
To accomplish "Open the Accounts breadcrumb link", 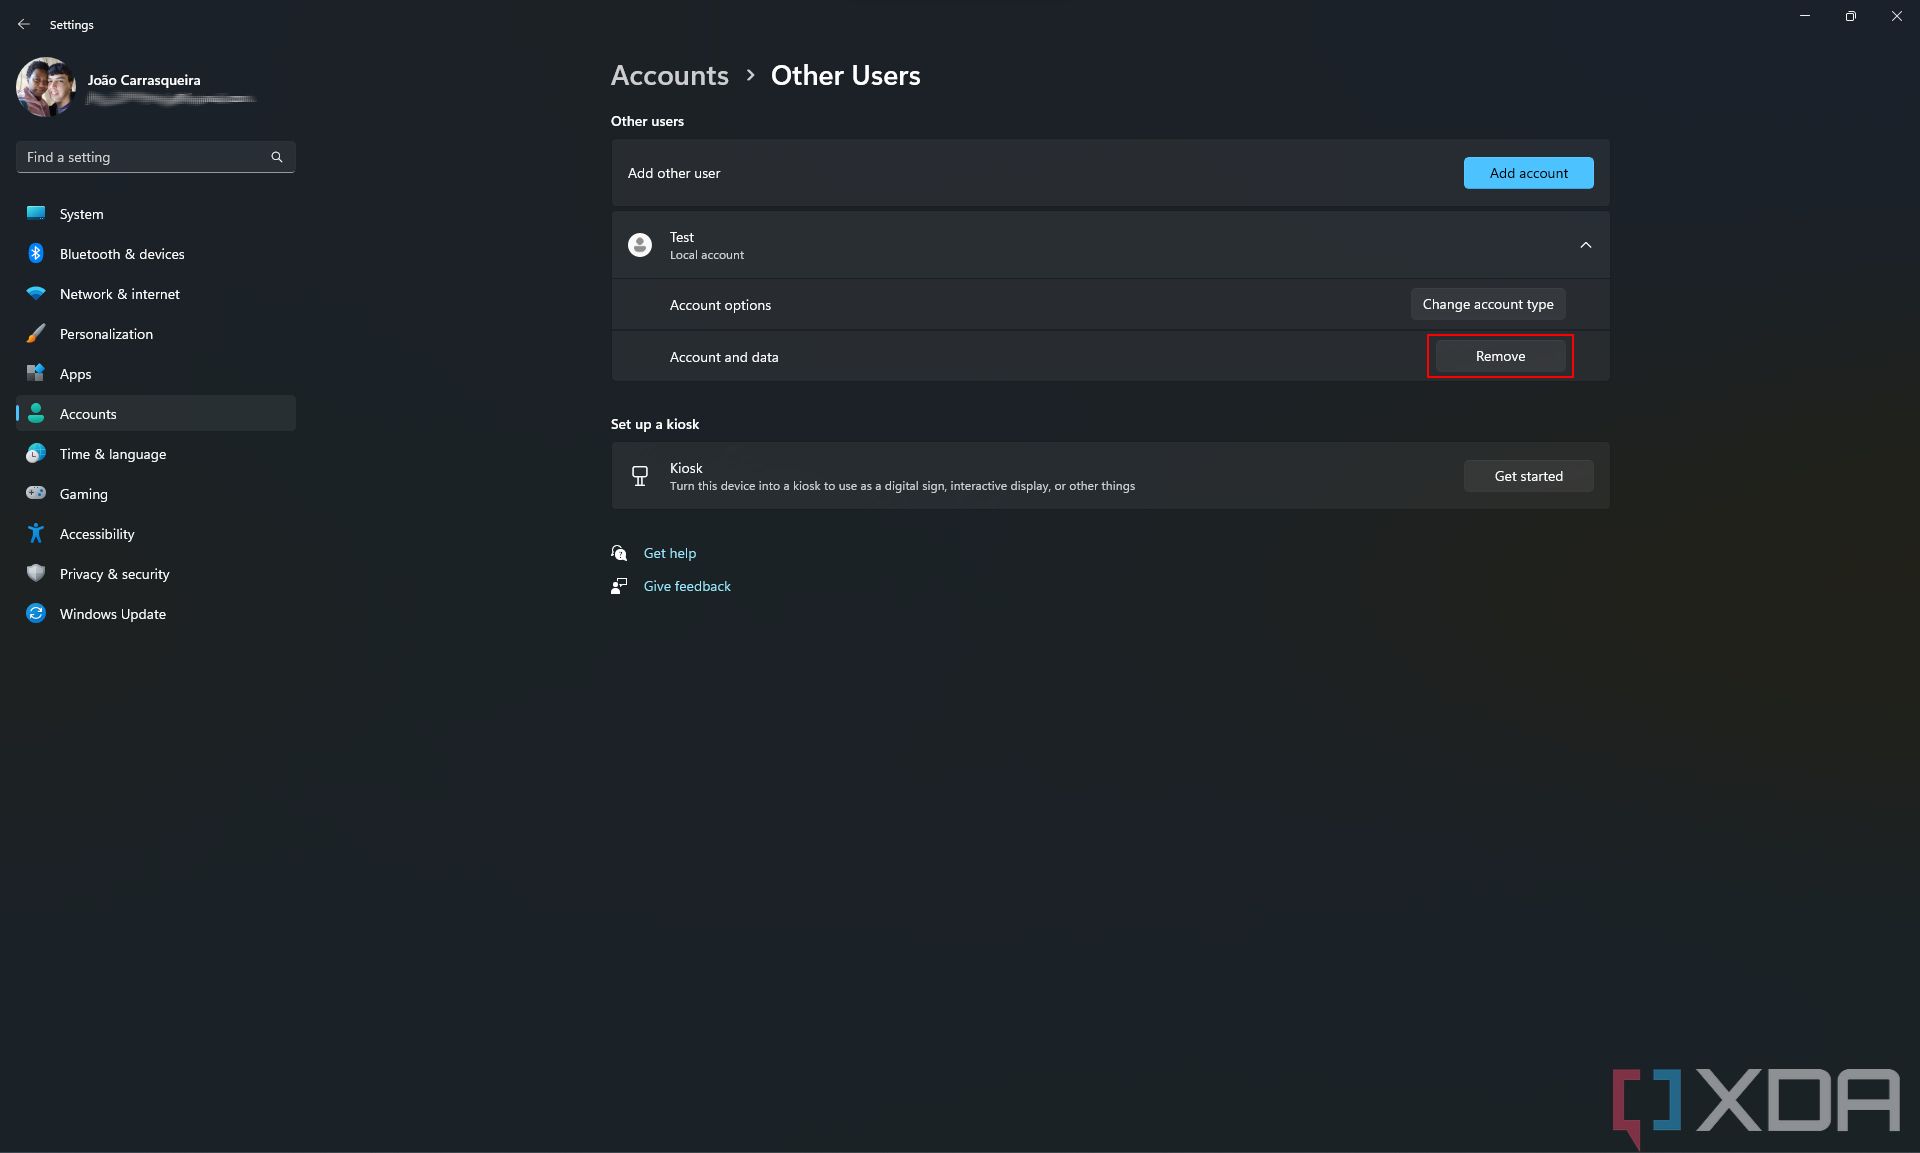I will tap(669, 75).
